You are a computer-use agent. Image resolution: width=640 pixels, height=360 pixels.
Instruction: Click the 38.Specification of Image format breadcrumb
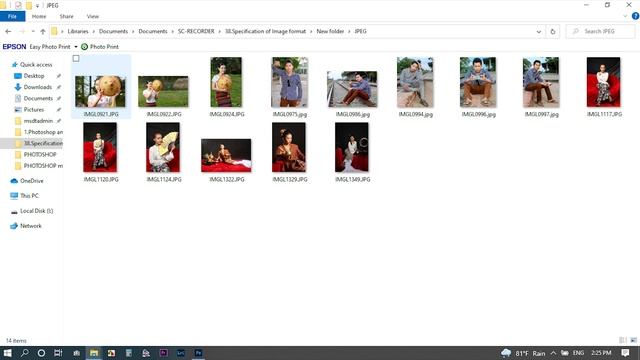coord(265,31)
